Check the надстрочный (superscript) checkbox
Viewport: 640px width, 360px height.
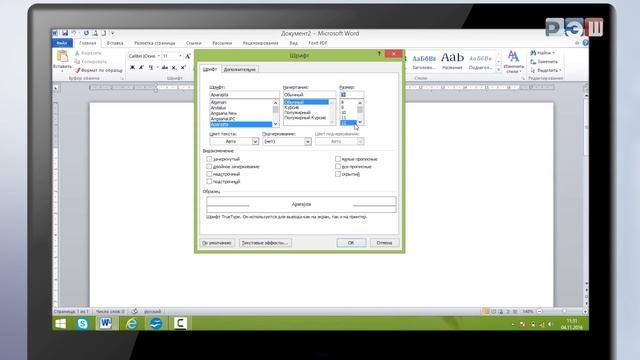click(209, 174)
